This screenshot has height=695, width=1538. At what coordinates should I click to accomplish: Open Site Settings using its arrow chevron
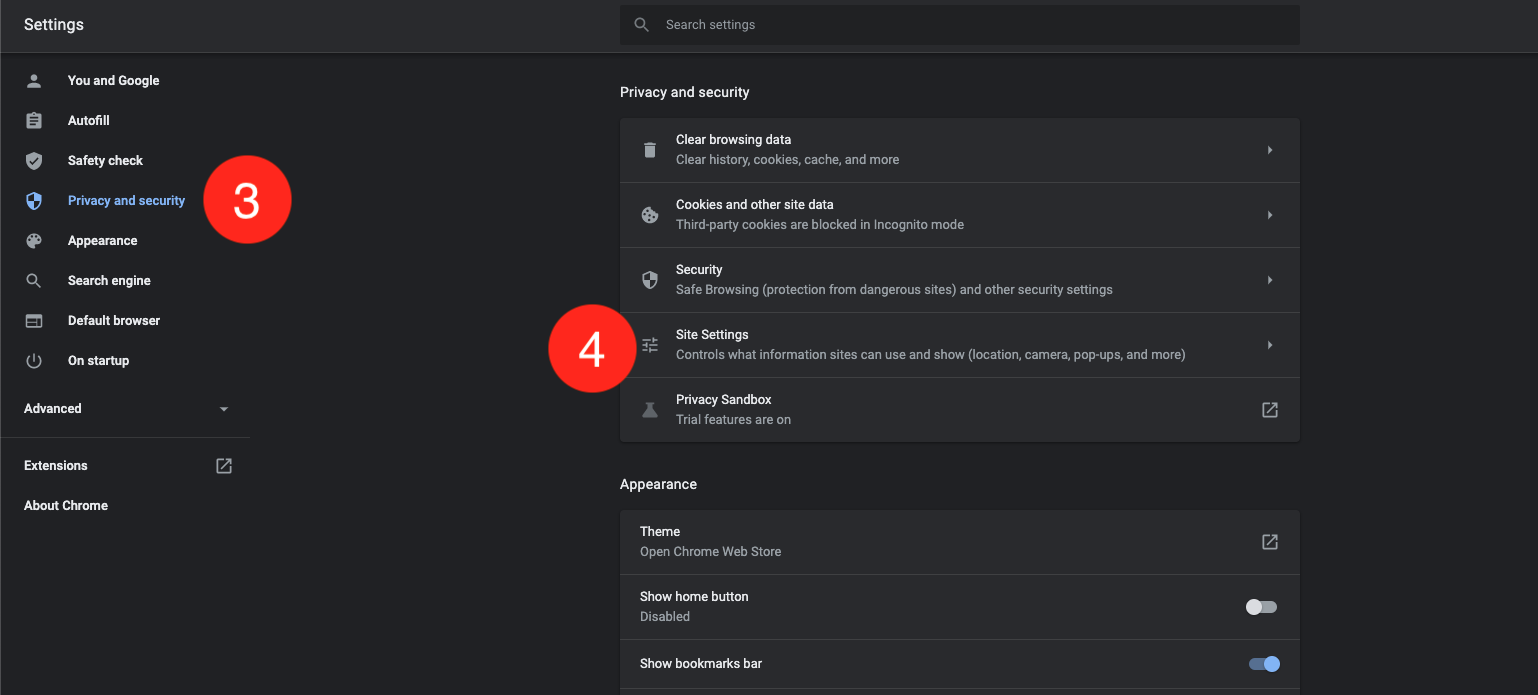1270,345
